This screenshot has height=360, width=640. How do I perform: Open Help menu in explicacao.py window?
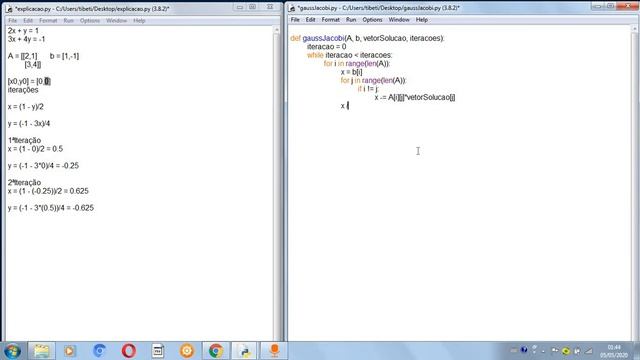[x=139, y=20]
